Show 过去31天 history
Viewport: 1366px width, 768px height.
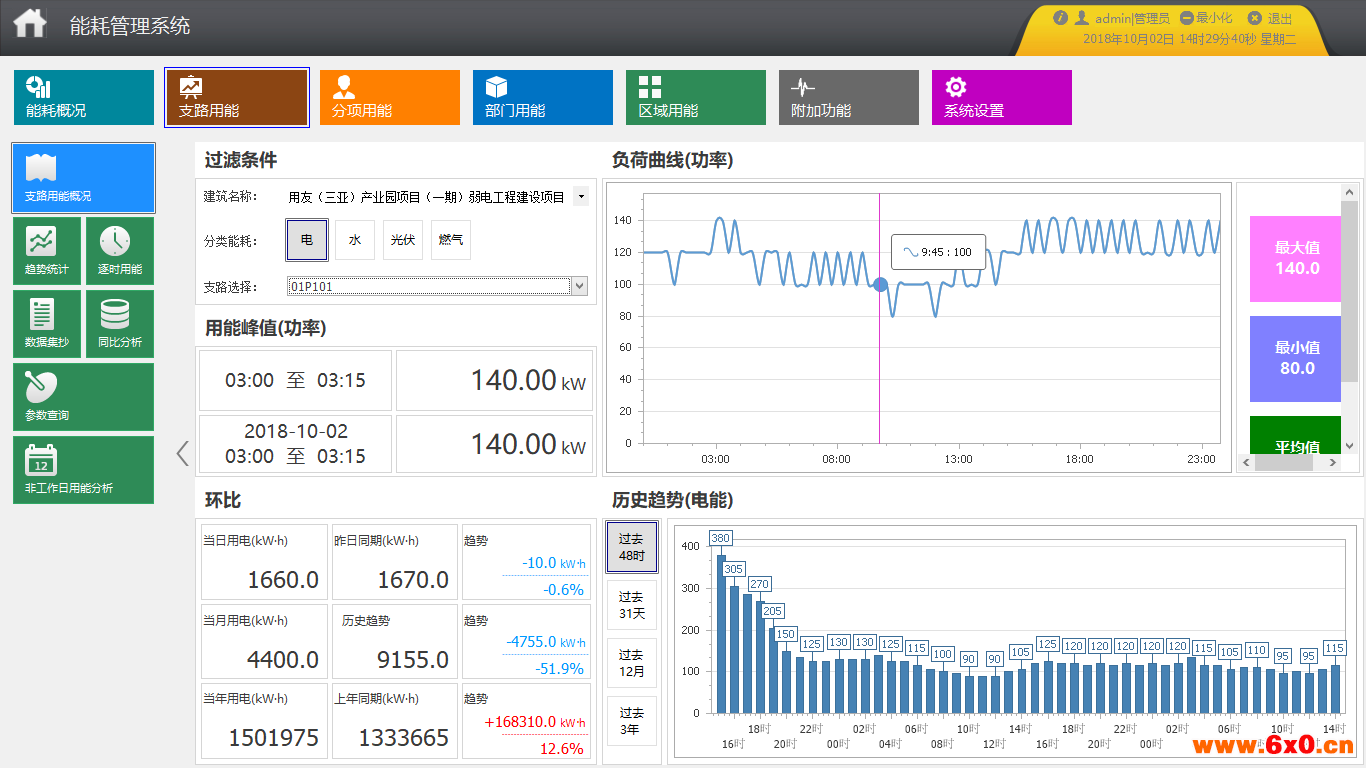tap(632, 605)
